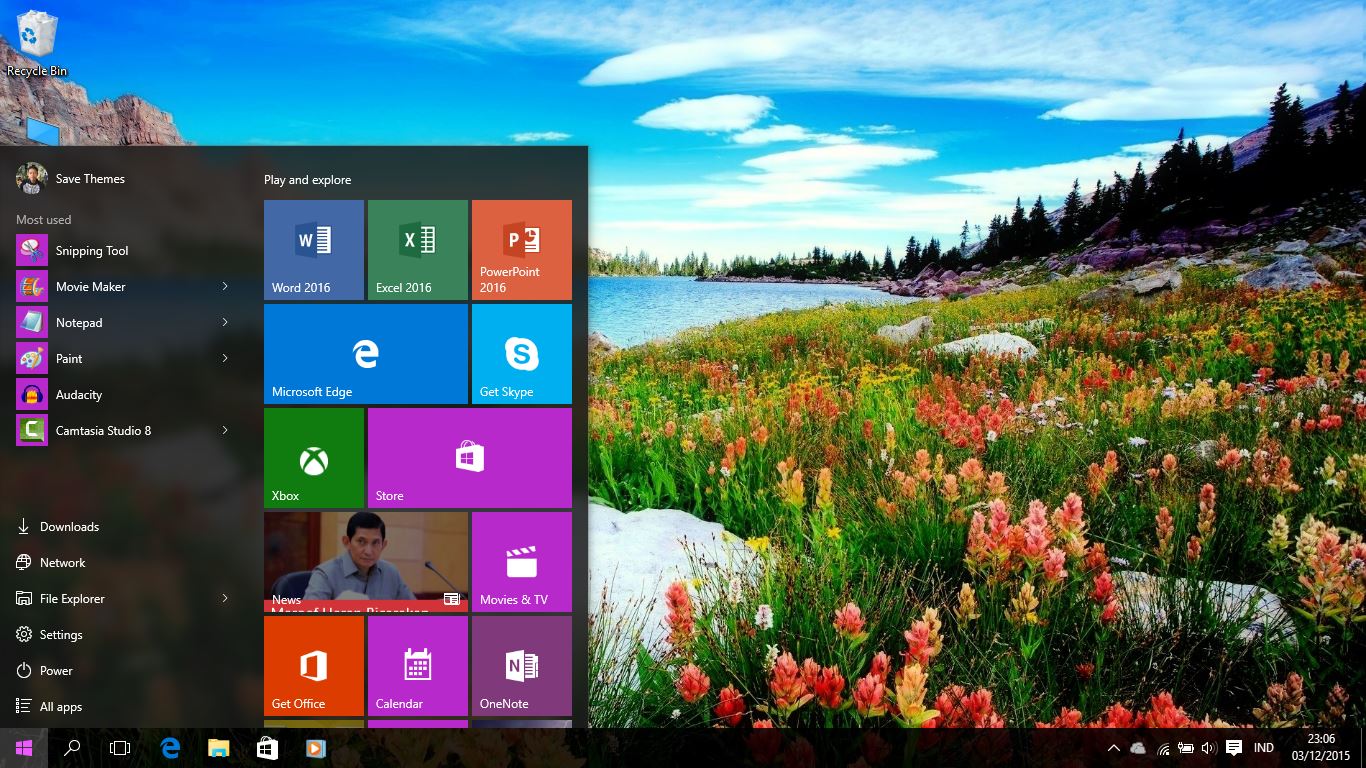This screenshot has height=768, width=1366.
Task: Click the Get Skype tile
Action: tap(522, 354)
